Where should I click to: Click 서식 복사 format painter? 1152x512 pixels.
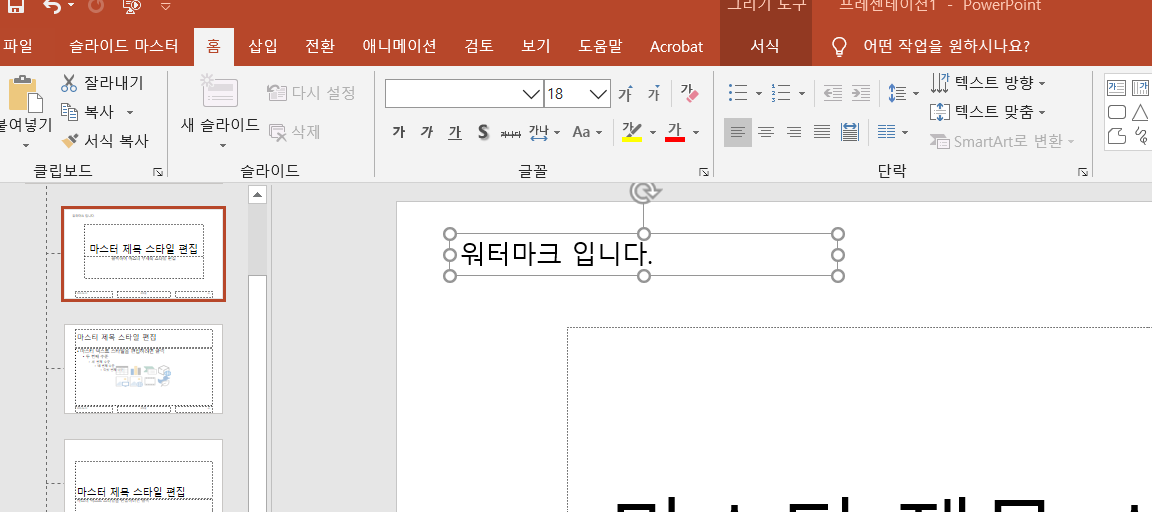tap(104, 140)
